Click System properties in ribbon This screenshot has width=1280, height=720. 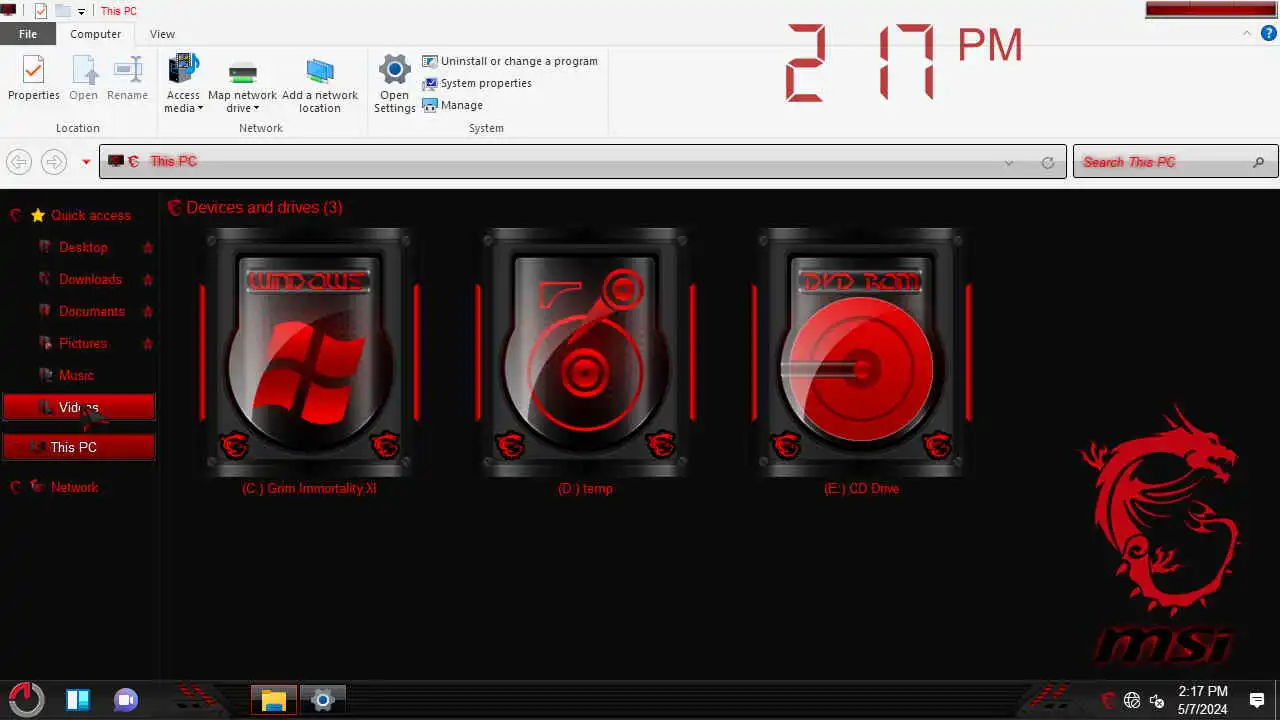tap(477, 83)
